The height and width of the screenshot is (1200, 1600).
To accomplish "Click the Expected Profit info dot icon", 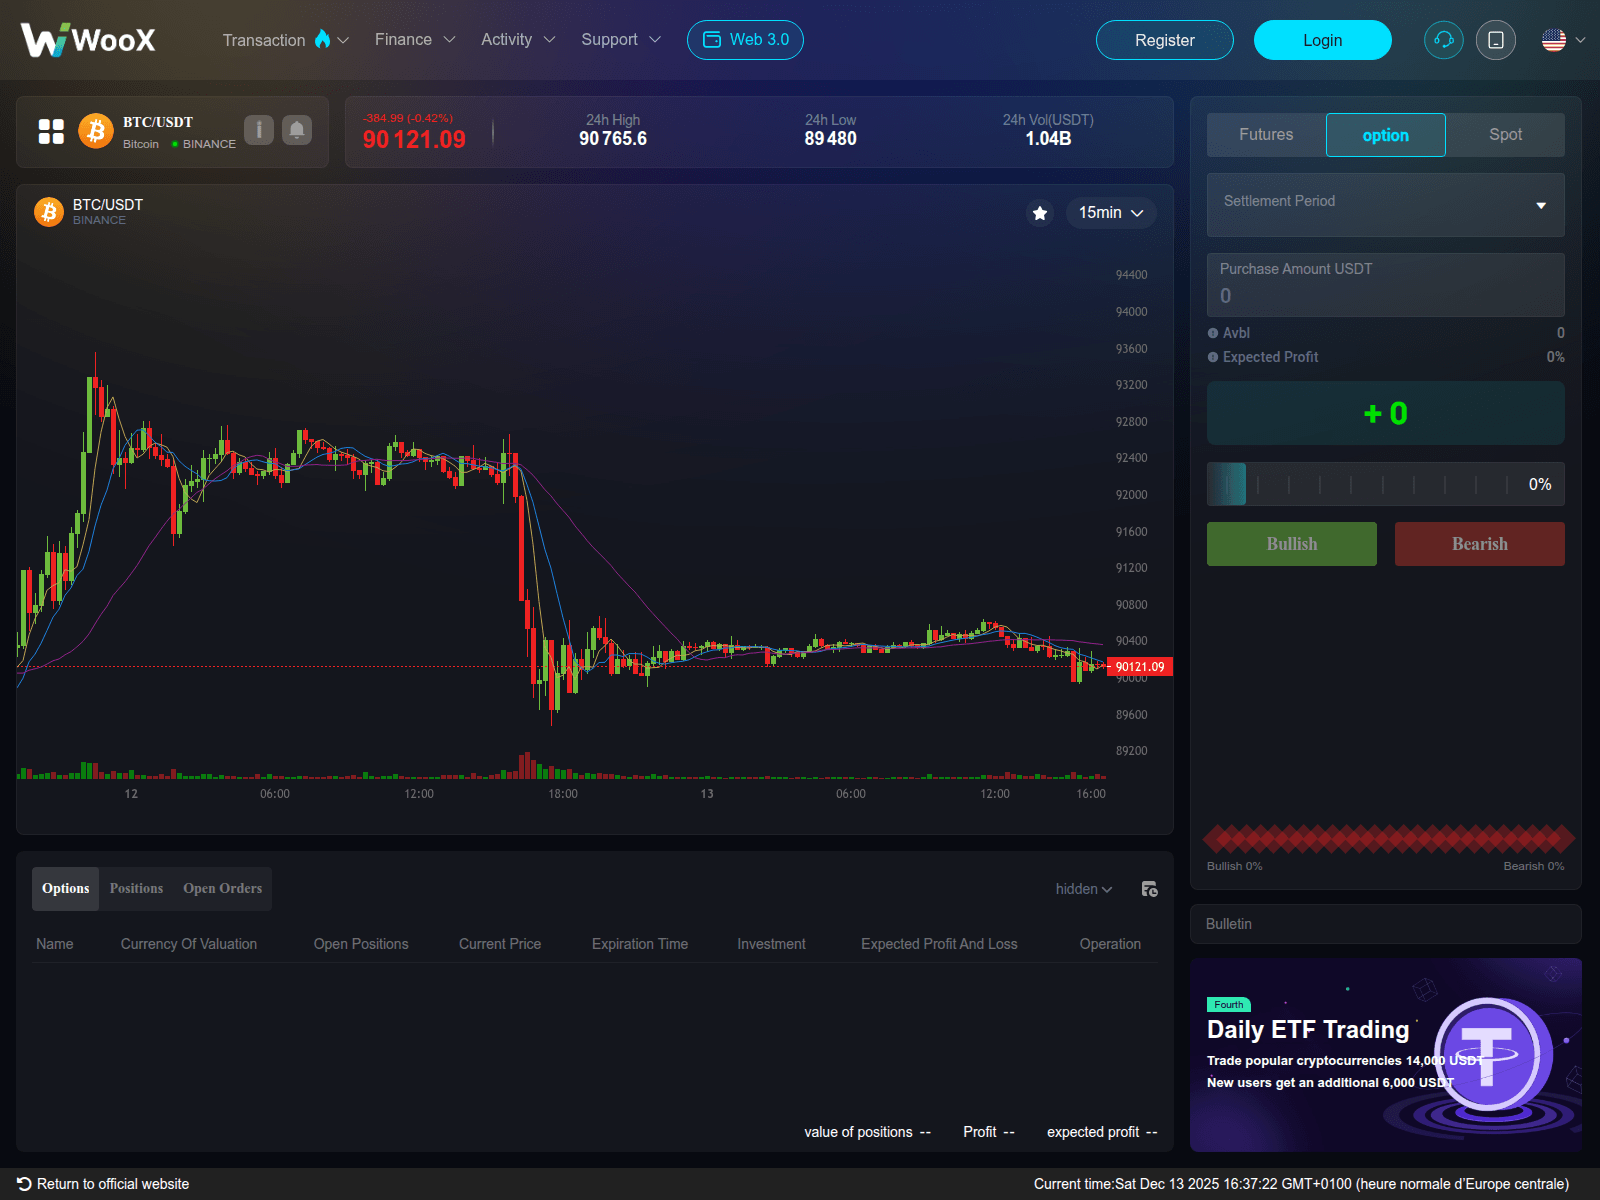I will coord(1213,357).
